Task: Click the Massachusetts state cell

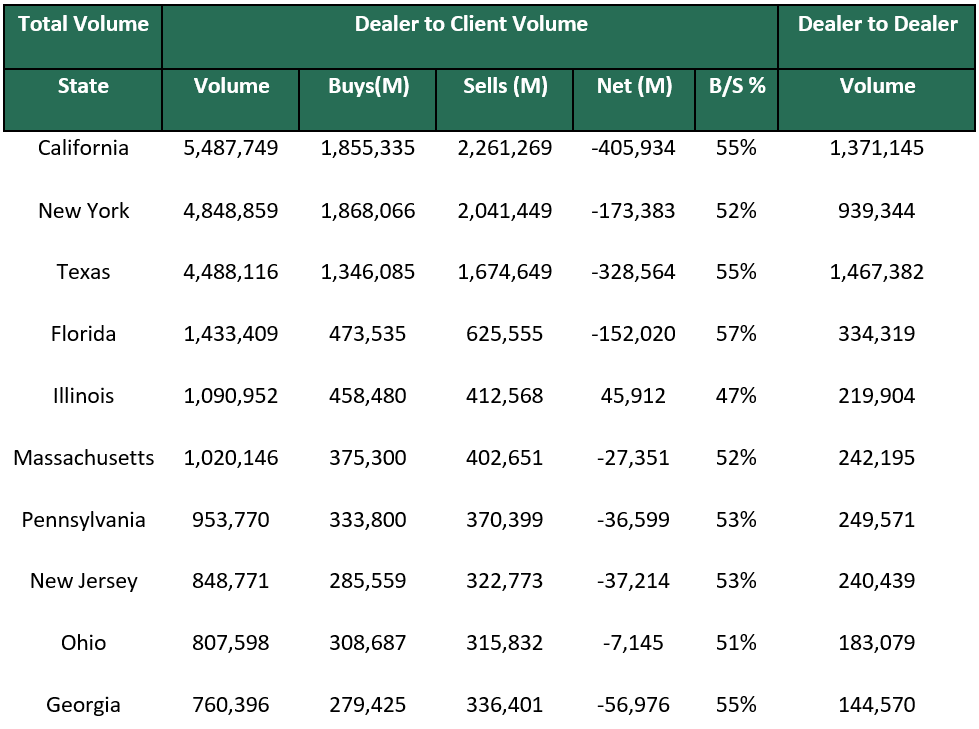Action: coord(83,457)
